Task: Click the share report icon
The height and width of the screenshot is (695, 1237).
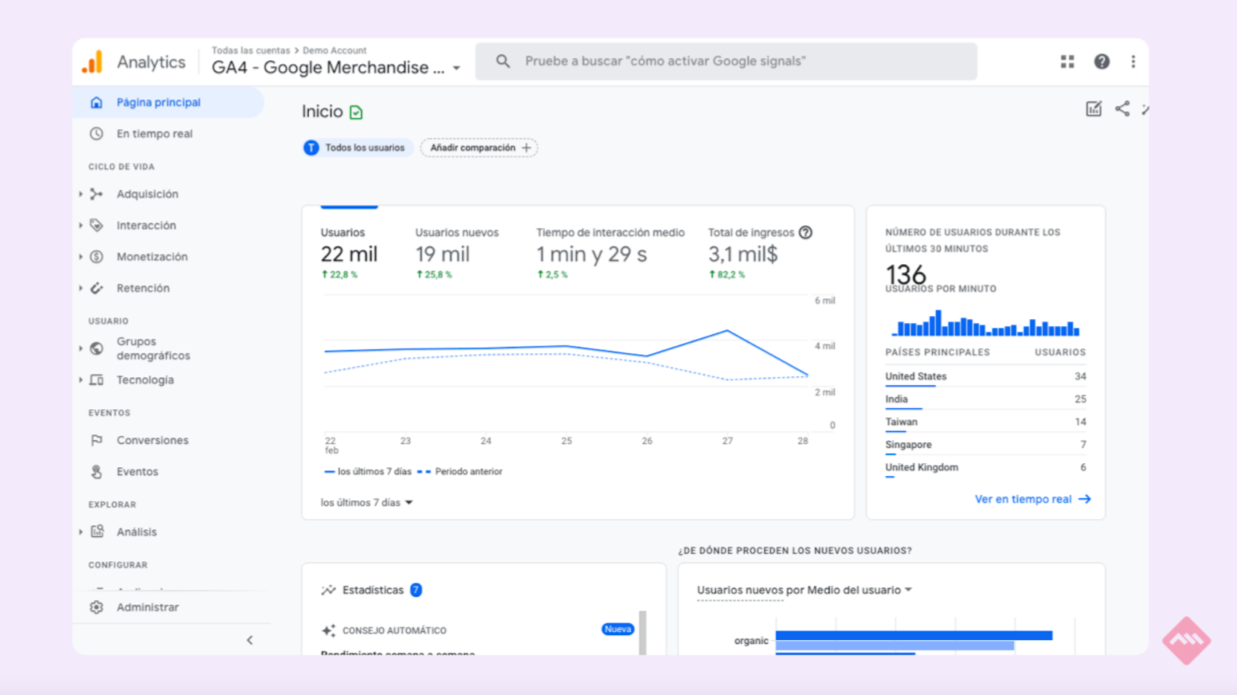Action: coord(1122,109)
